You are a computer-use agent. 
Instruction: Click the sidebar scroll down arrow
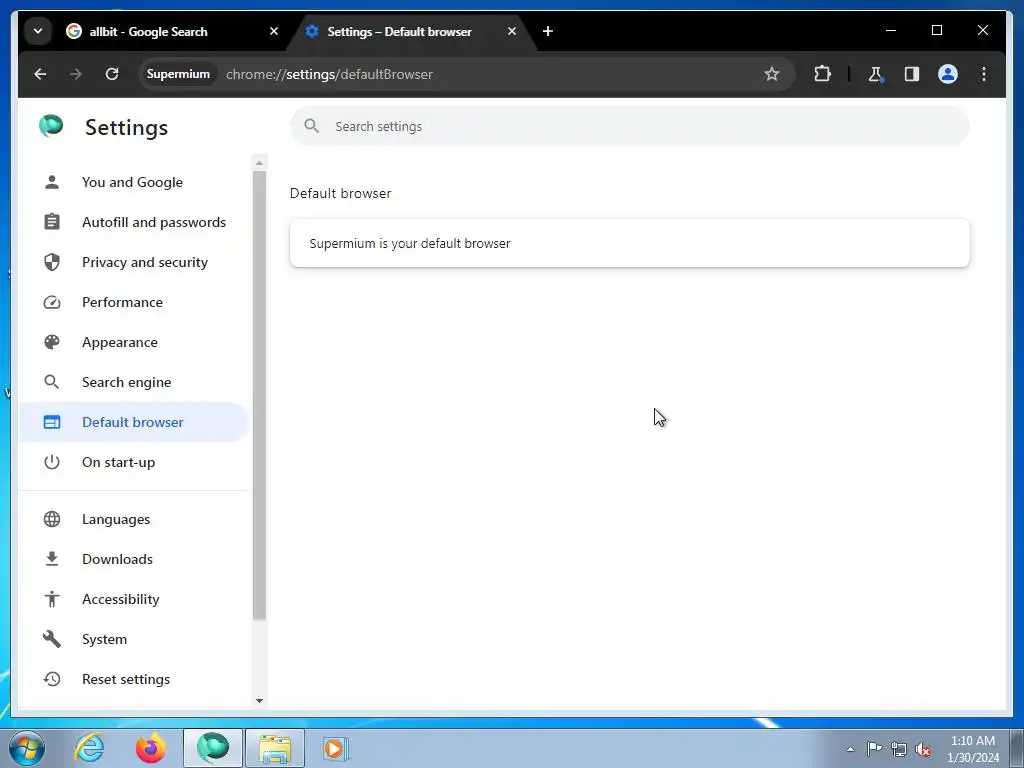[x=259, y=701]
